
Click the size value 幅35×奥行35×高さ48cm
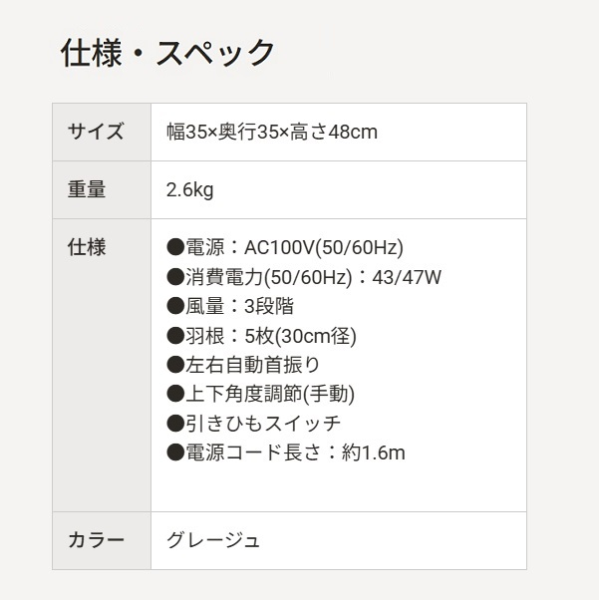click(x=272, y=132)
